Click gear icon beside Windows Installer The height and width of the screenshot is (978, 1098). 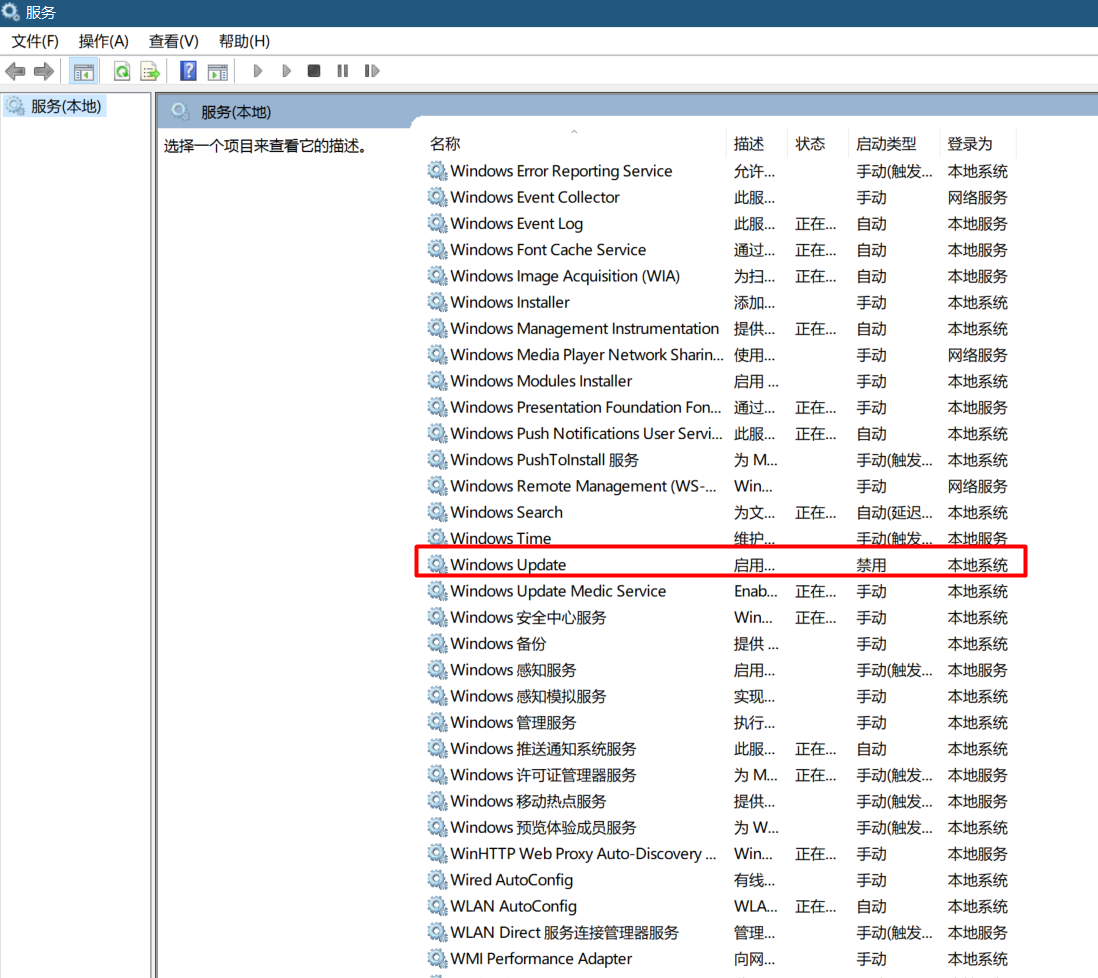tap(438, 302)
